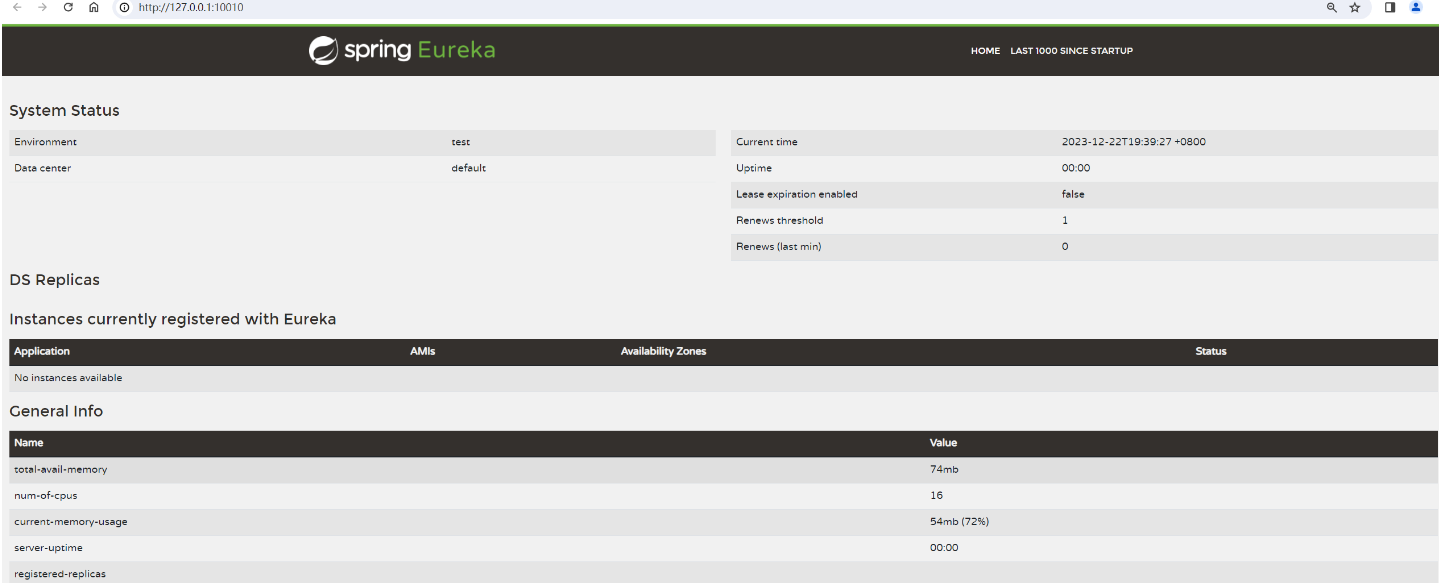Viewport: 1443px width, 583px height.
Task: Select the total-avail-memory row name
Action: (x=60, y=469)
